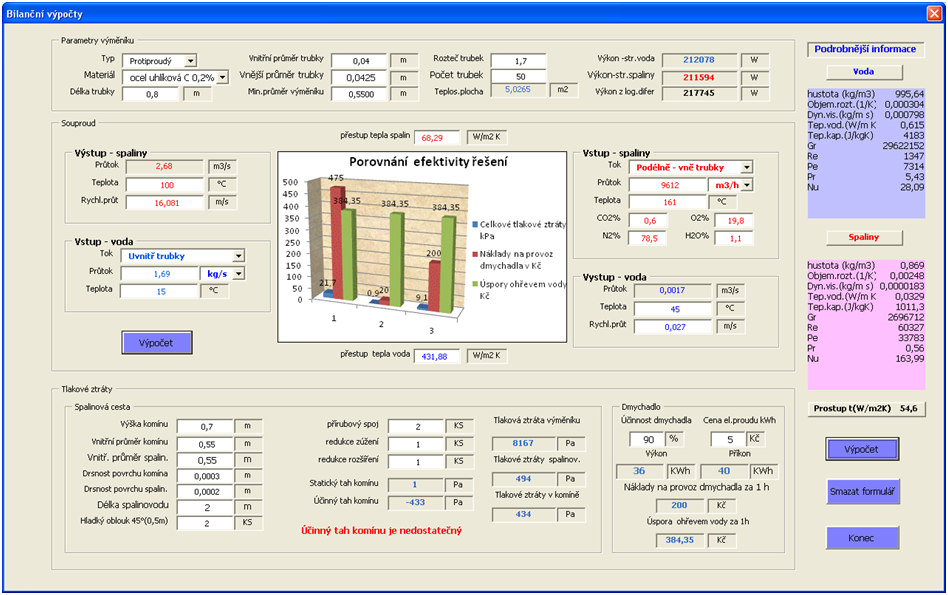948x595 pixels.
Task: Click the Rychl.prût field showing 16,081
Action: [165, 203]
